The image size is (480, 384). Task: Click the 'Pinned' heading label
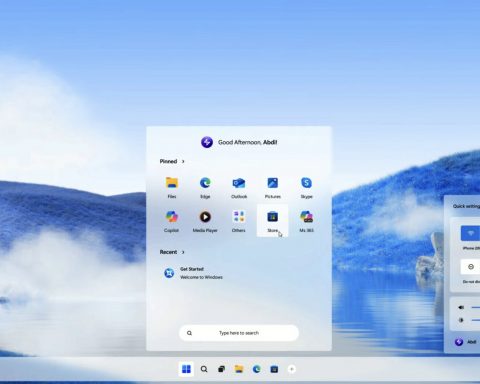(x=168, y=161)
